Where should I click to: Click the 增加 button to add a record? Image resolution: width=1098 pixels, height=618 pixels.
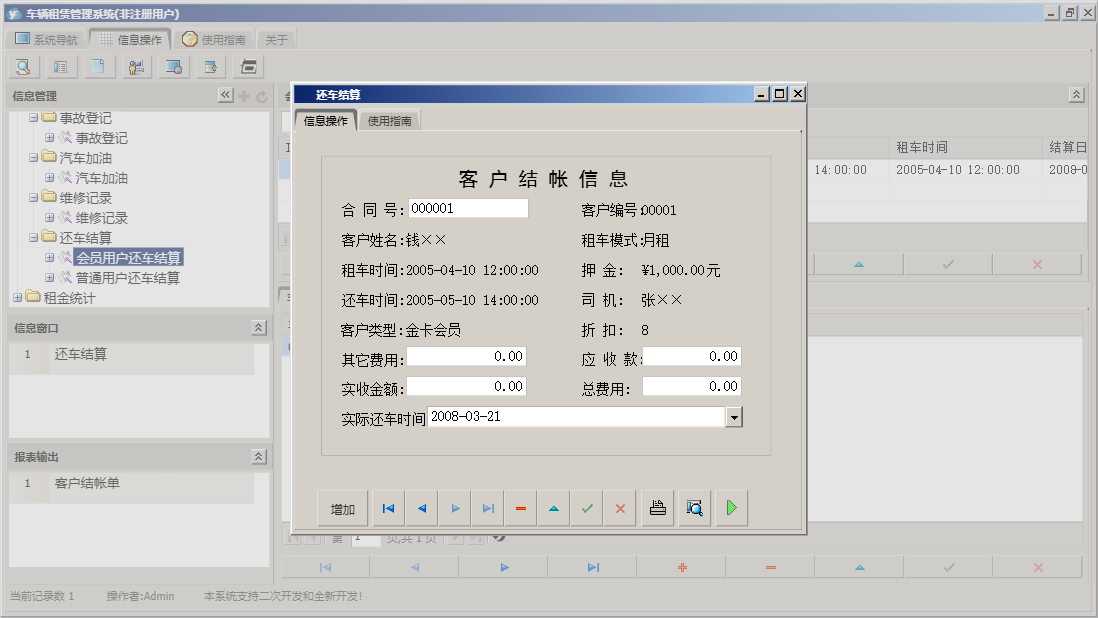point(342,508)
